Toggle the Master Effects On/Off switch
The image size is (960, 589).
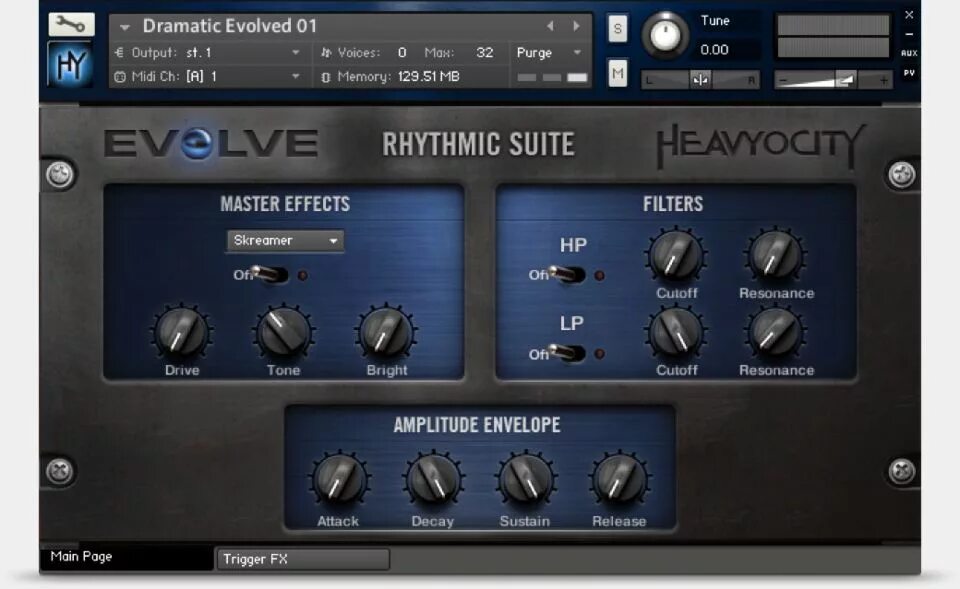pos(271,274)
